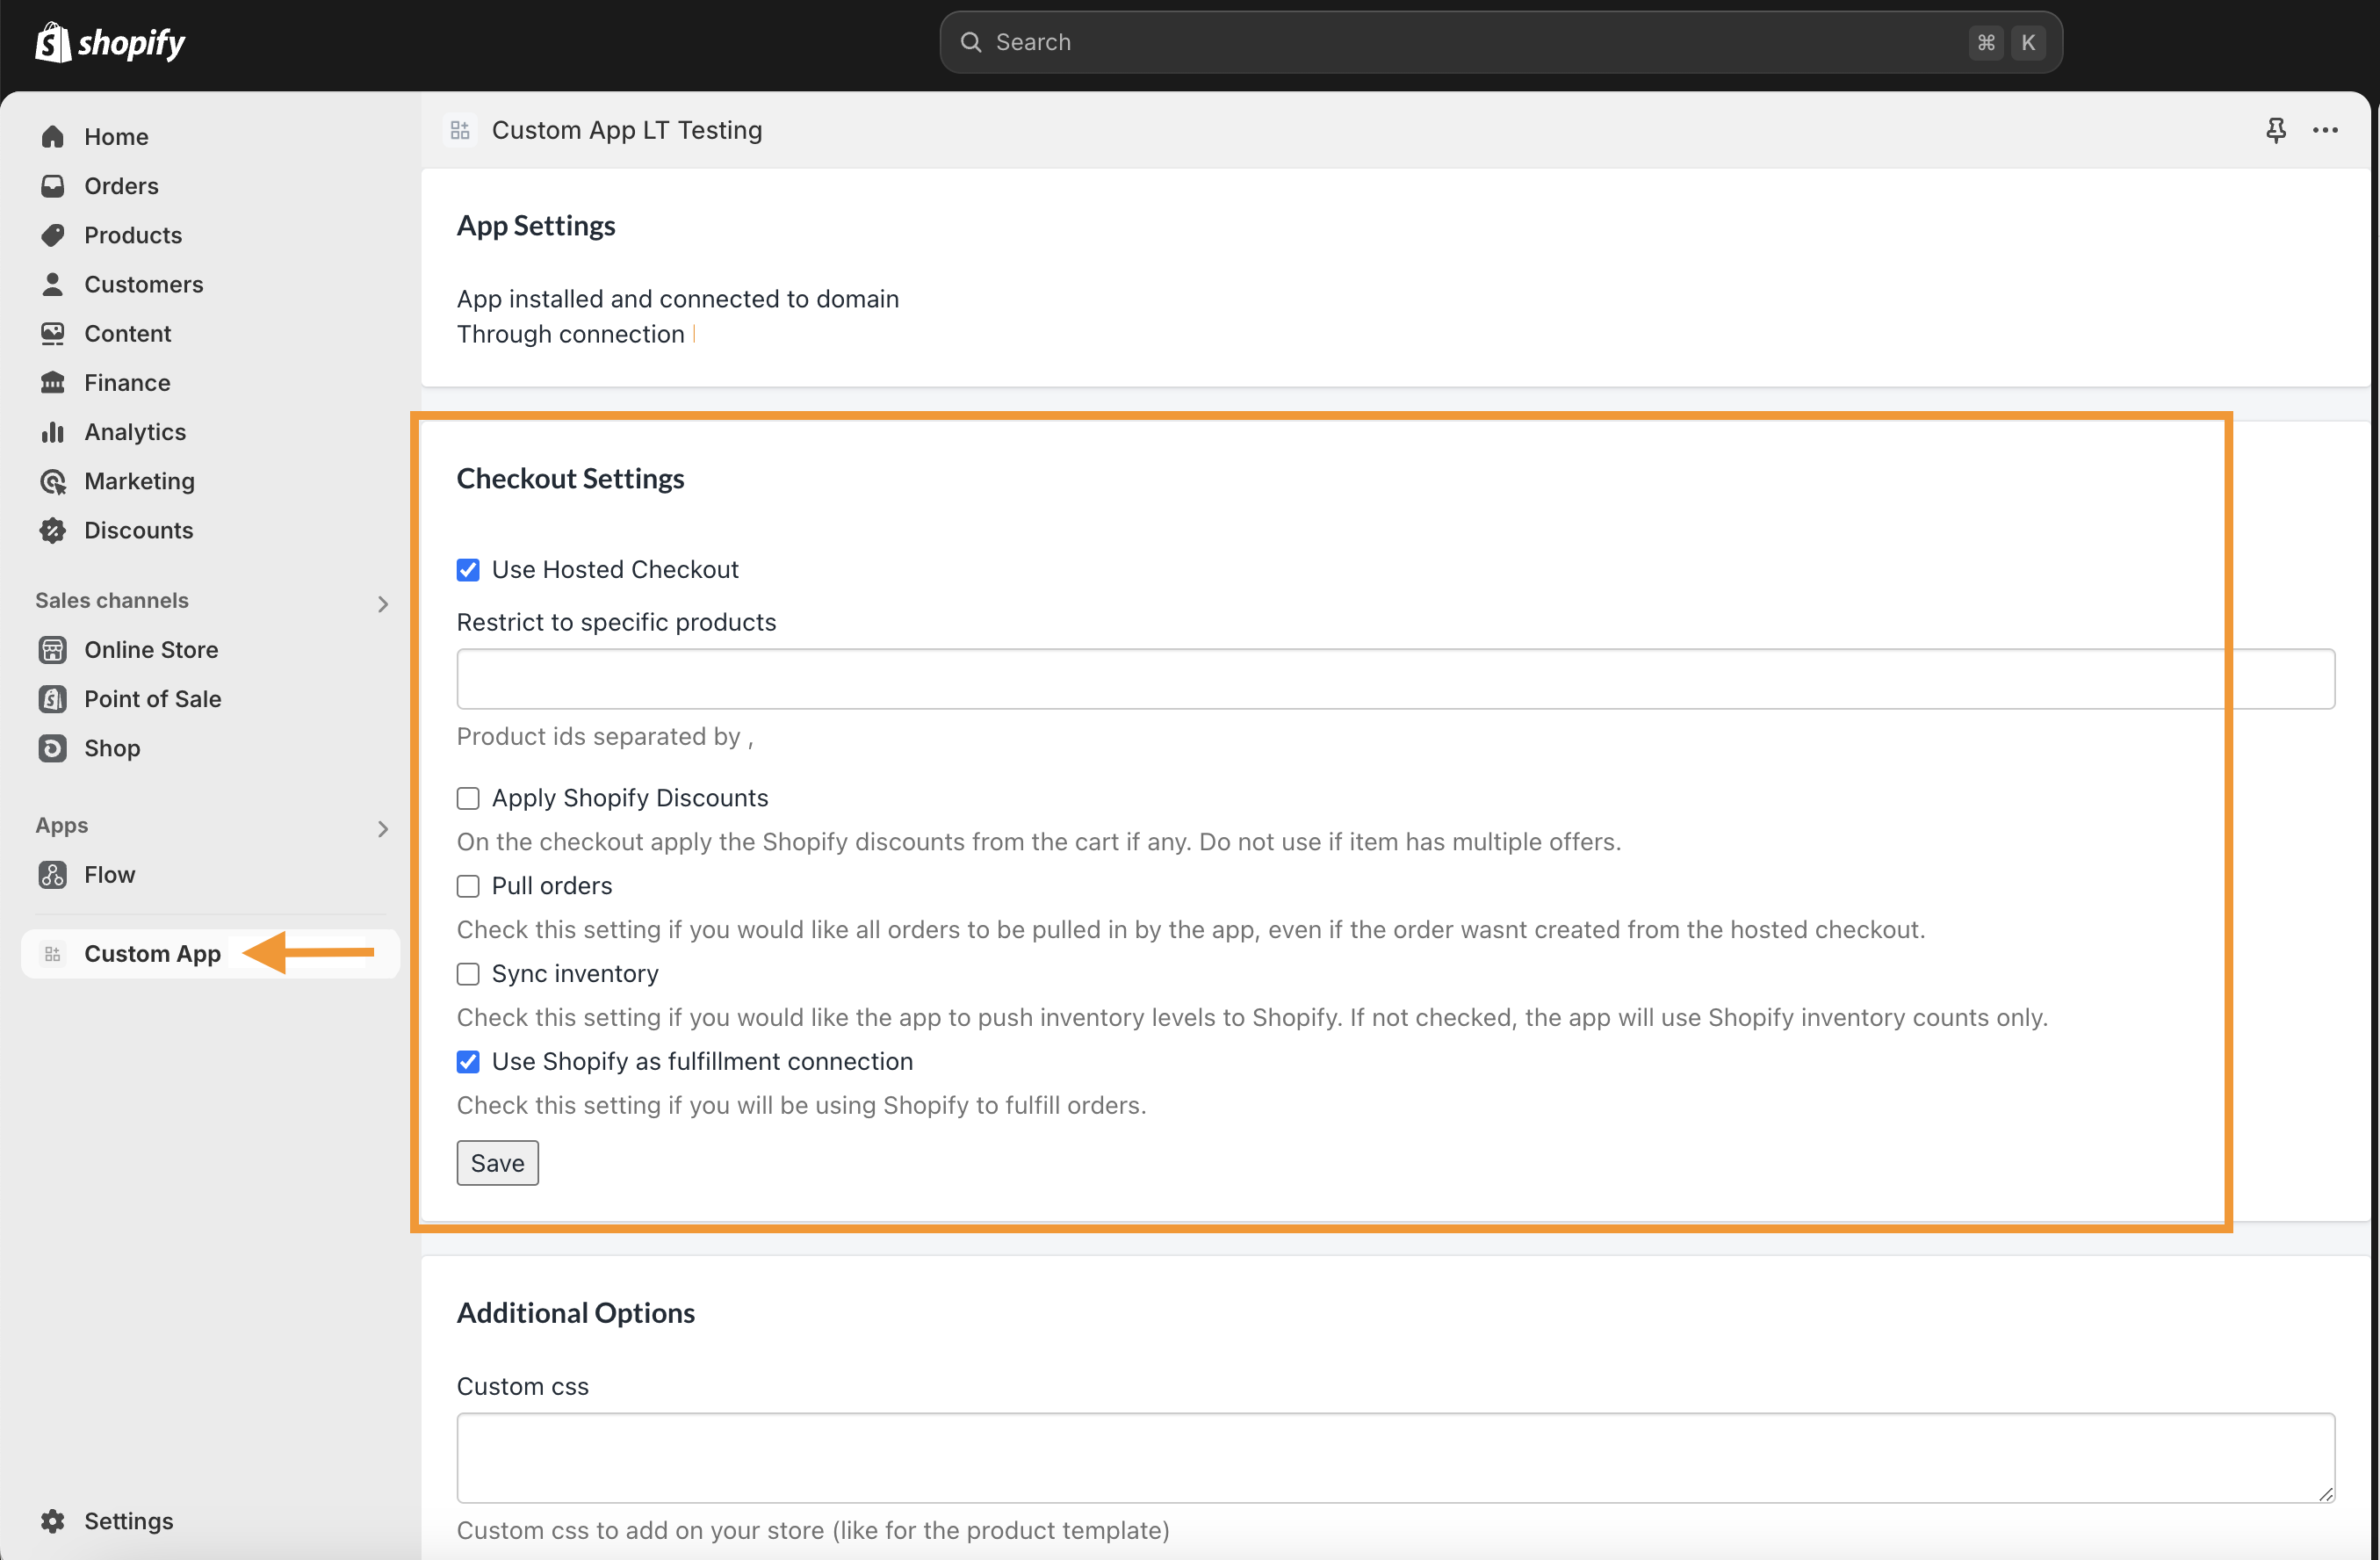This screenshot has width=2380, height=1560.
Task: Click the Apply Shopify Discounts label
Action: point(630,797)
